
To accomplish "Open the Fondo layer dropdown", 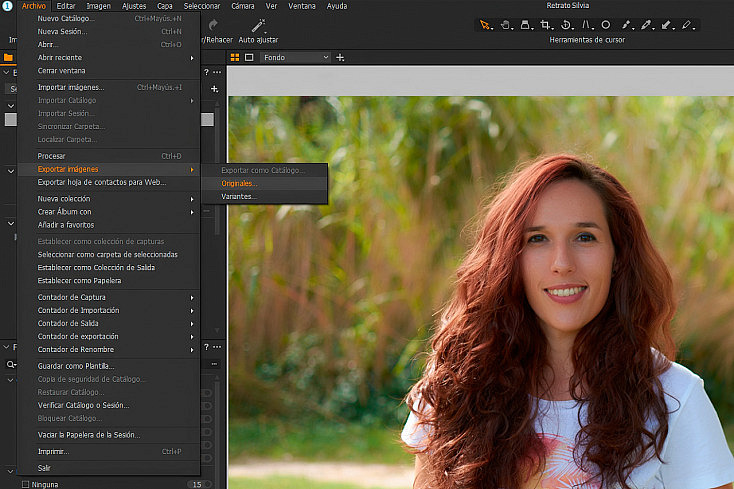I will coord(296,58).
